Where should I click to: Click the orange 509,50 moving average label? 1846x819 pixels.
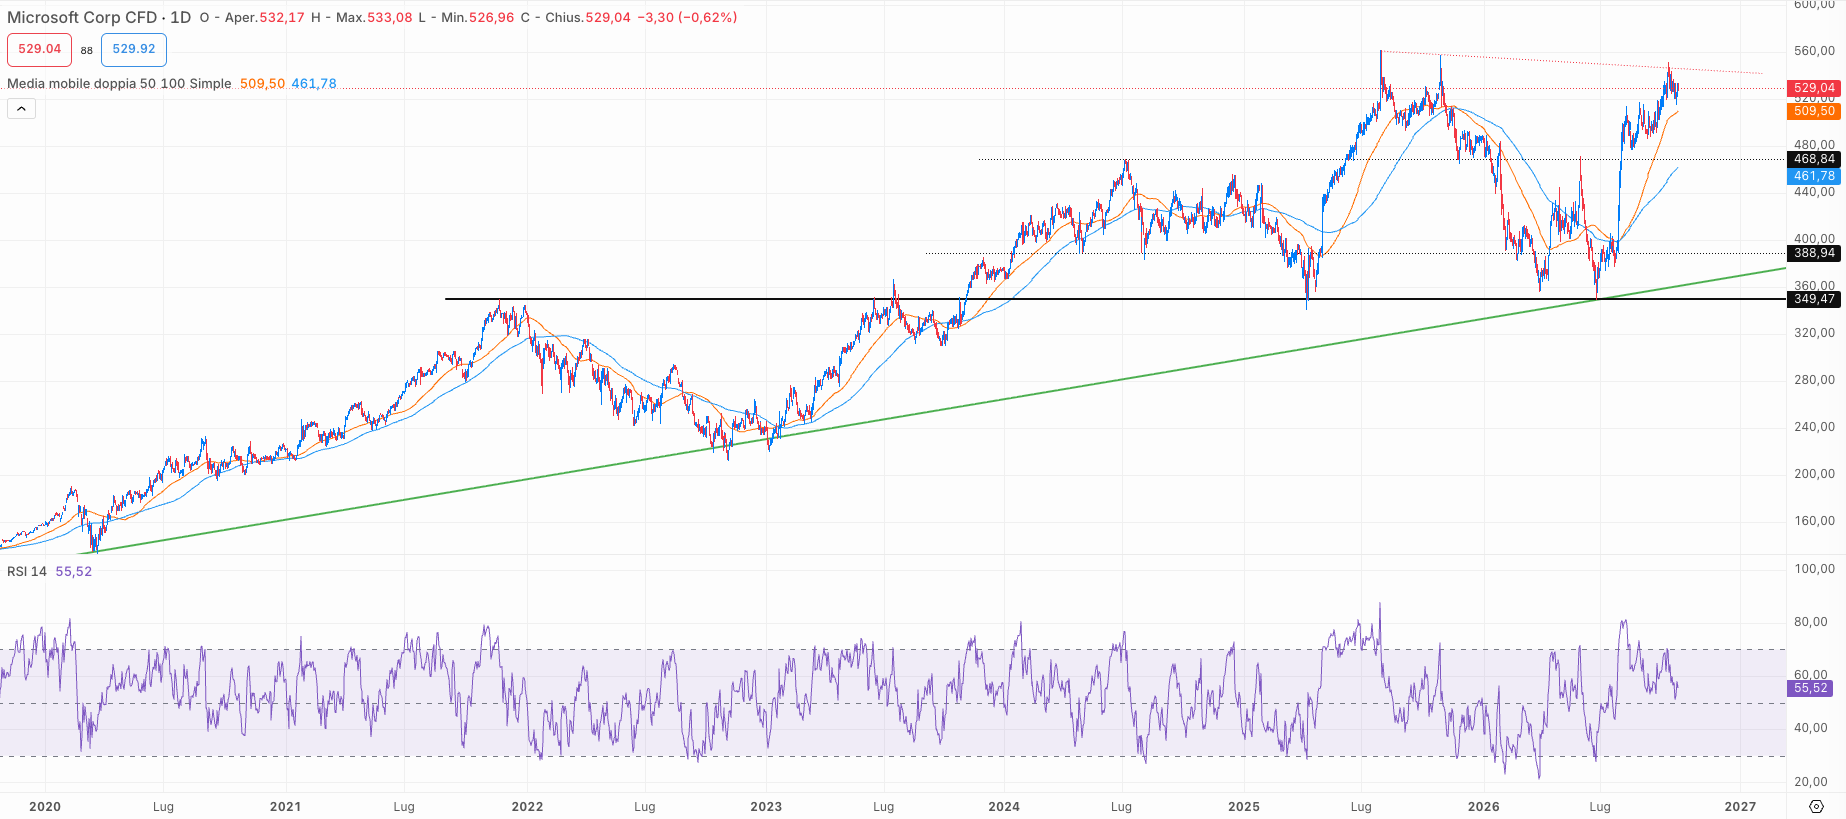pos(1814,111)
